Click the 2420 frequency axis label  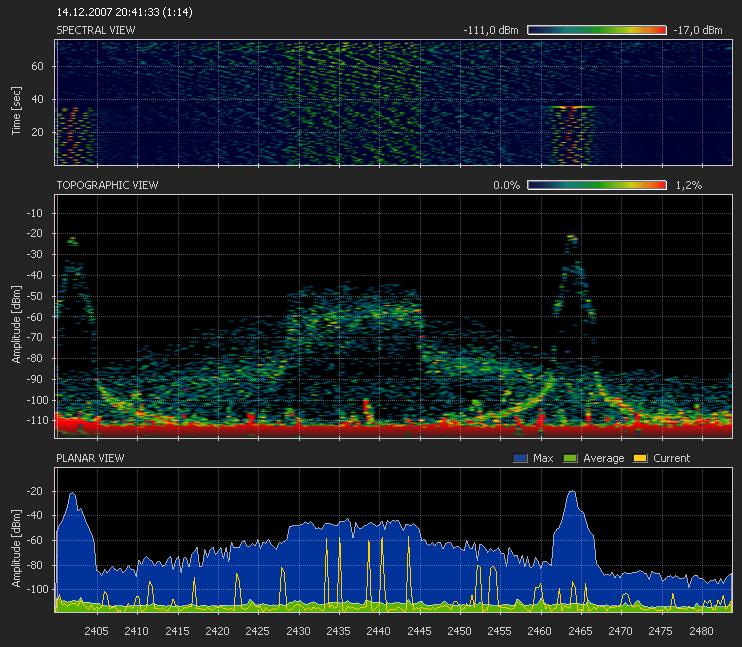218,631
